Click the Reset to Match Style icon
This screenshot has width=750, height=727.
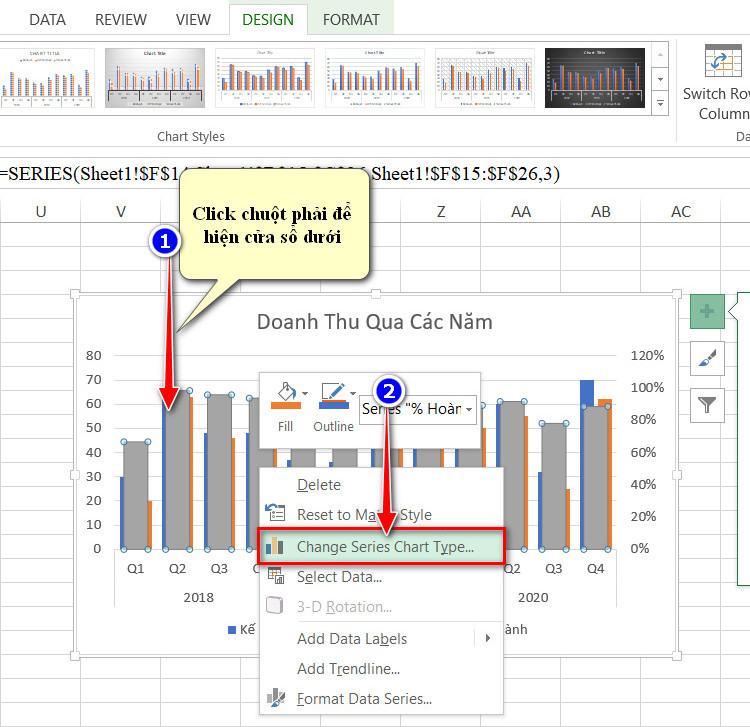[x=276, y=513]
